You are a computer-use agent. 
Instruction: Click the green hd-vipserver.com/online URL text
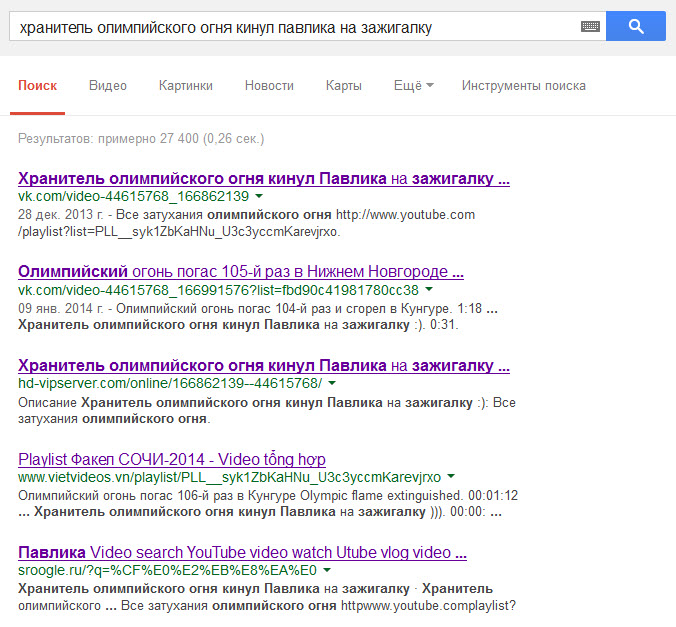170,383
